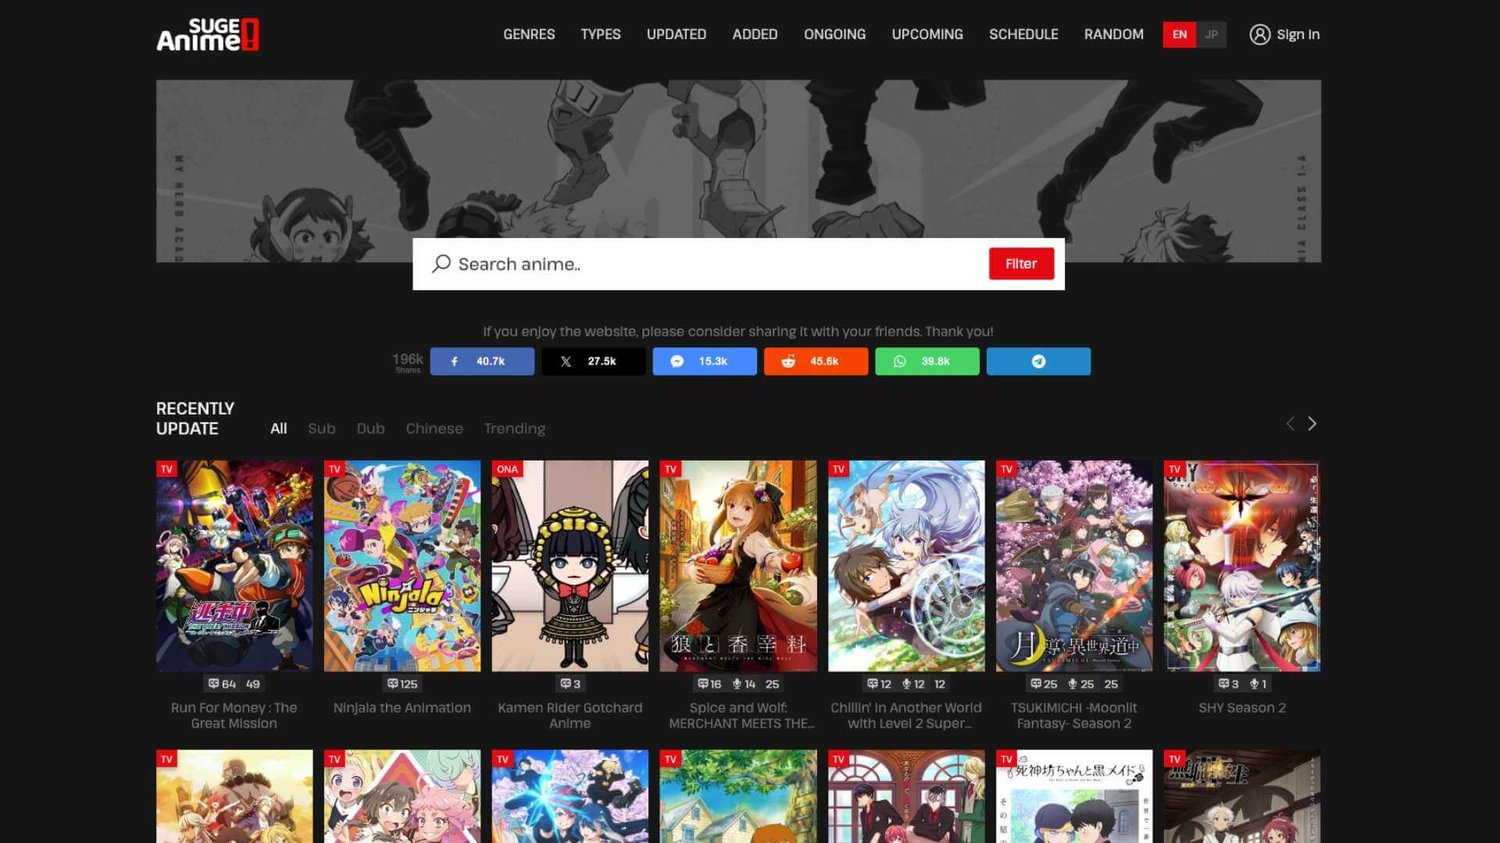
Task: Open the UPCOMING page
Action: pyautogui.click(x=928, y=34)
